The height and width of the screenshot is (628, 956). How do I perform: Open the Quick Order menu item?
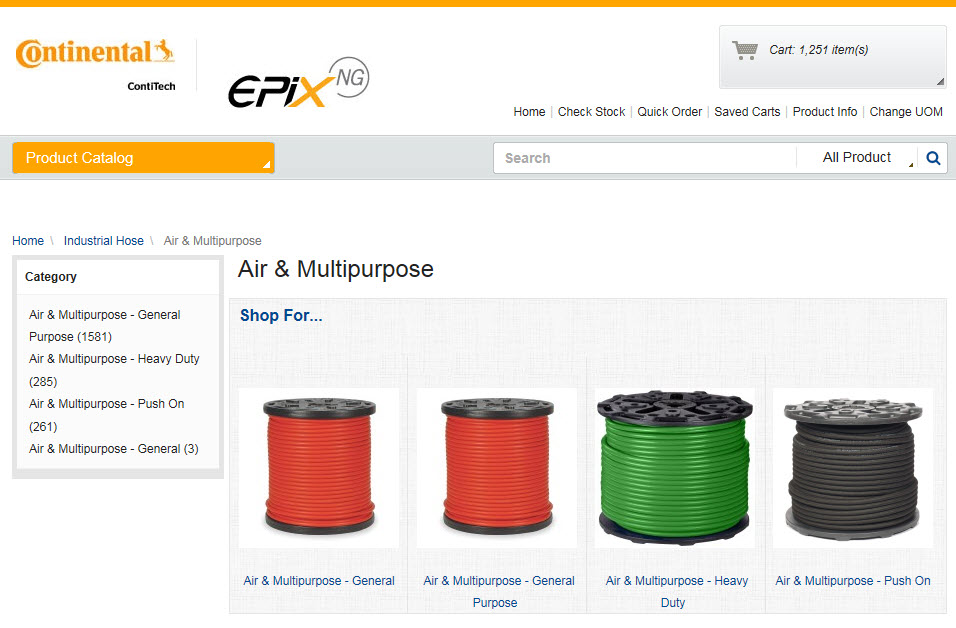click(x=669, y=112)
